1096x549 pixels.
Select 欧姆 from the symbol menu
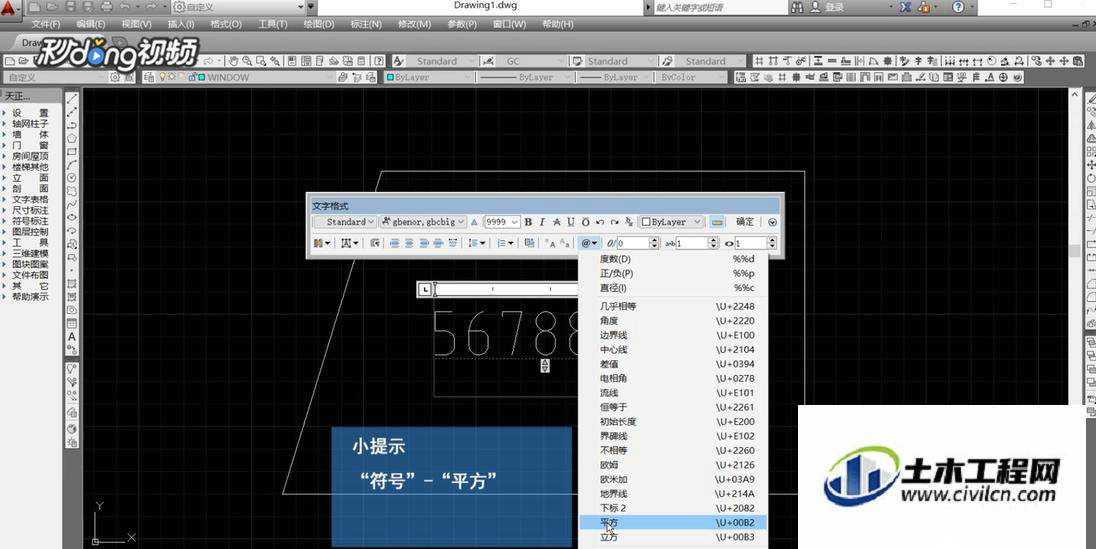coord(674,464)
